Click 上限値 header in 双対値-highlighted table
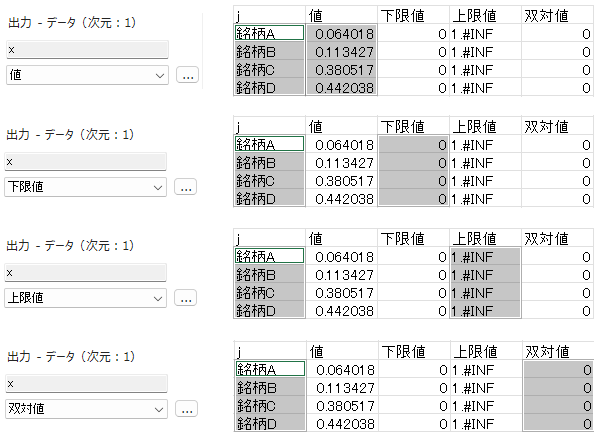Viewport: 598px width, 438px height. pos(486,351)
